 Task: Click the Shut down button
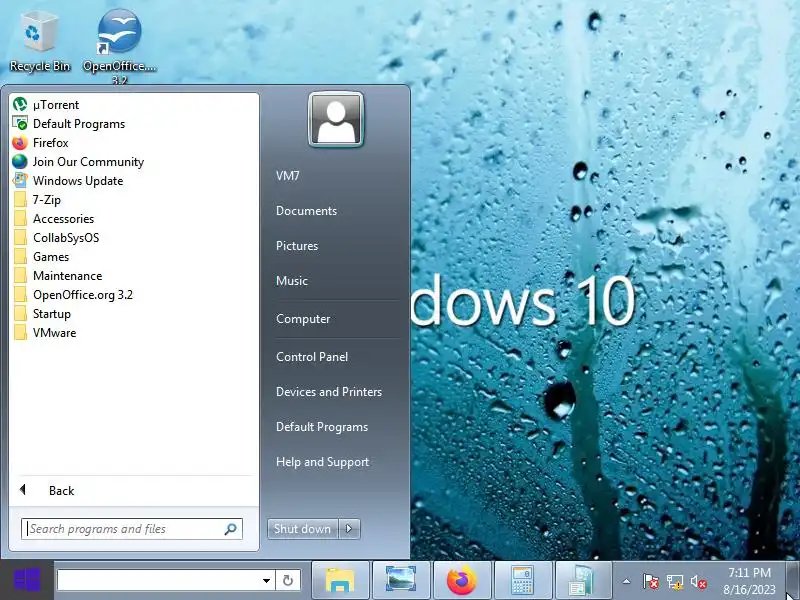coord(303,529)
